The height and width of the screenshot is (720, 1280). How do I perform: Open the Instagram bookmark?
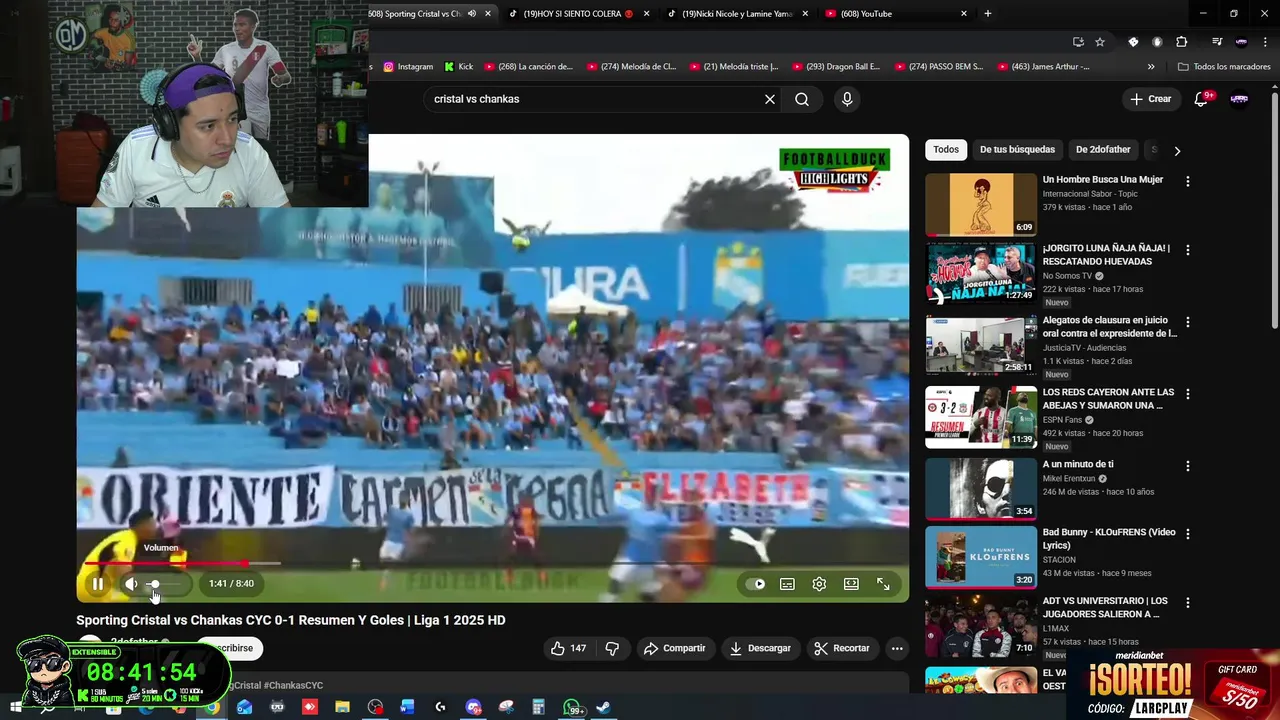tap(408, 67)
